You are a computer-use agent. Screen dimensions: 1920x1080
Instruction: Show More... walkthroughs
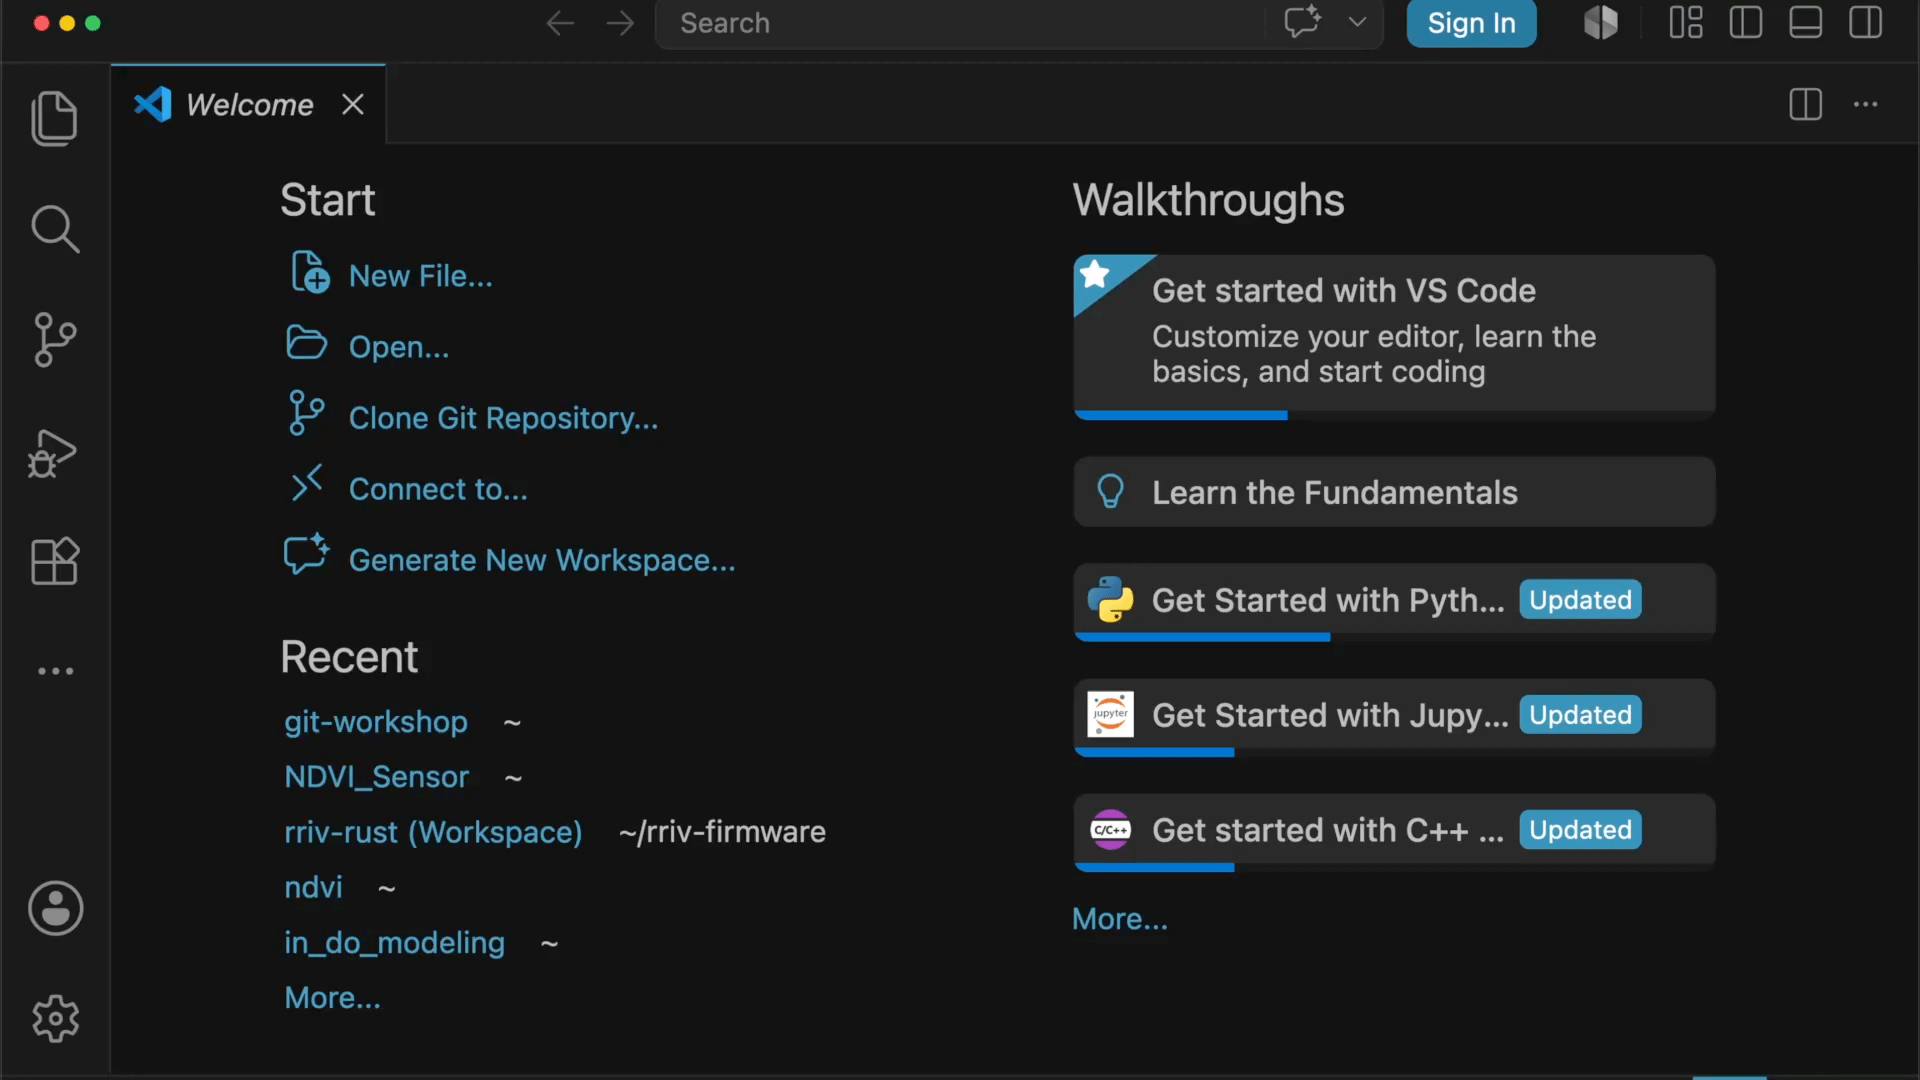(x=1120, y=919)
